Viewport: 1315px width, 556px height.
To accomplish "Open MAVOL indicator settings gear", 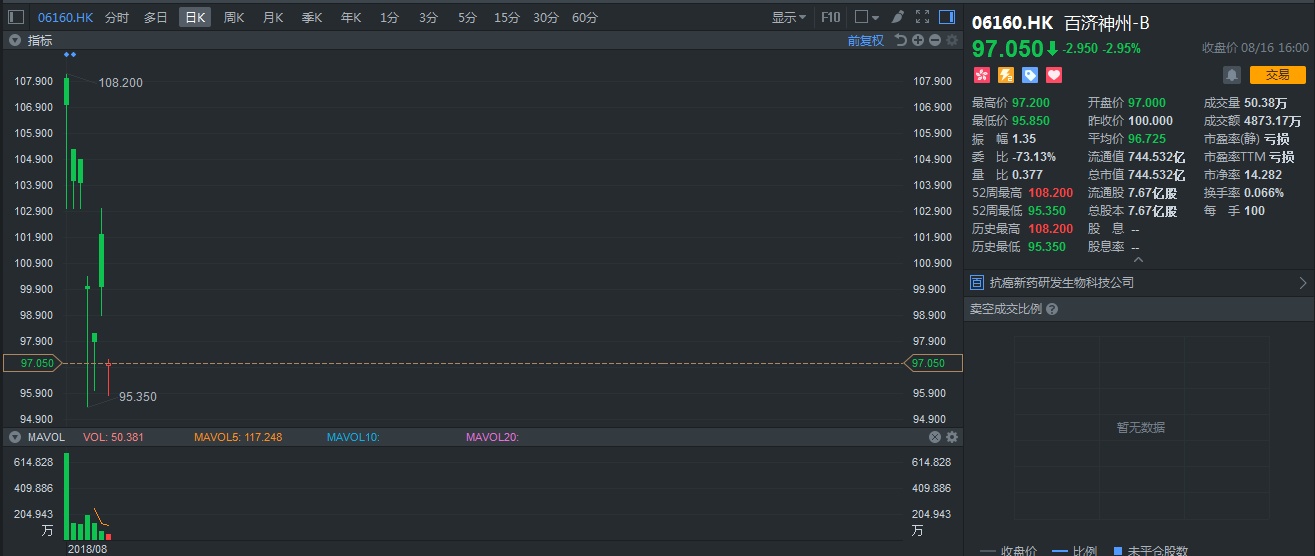I will pyautogui.click(x=951, y=437).
